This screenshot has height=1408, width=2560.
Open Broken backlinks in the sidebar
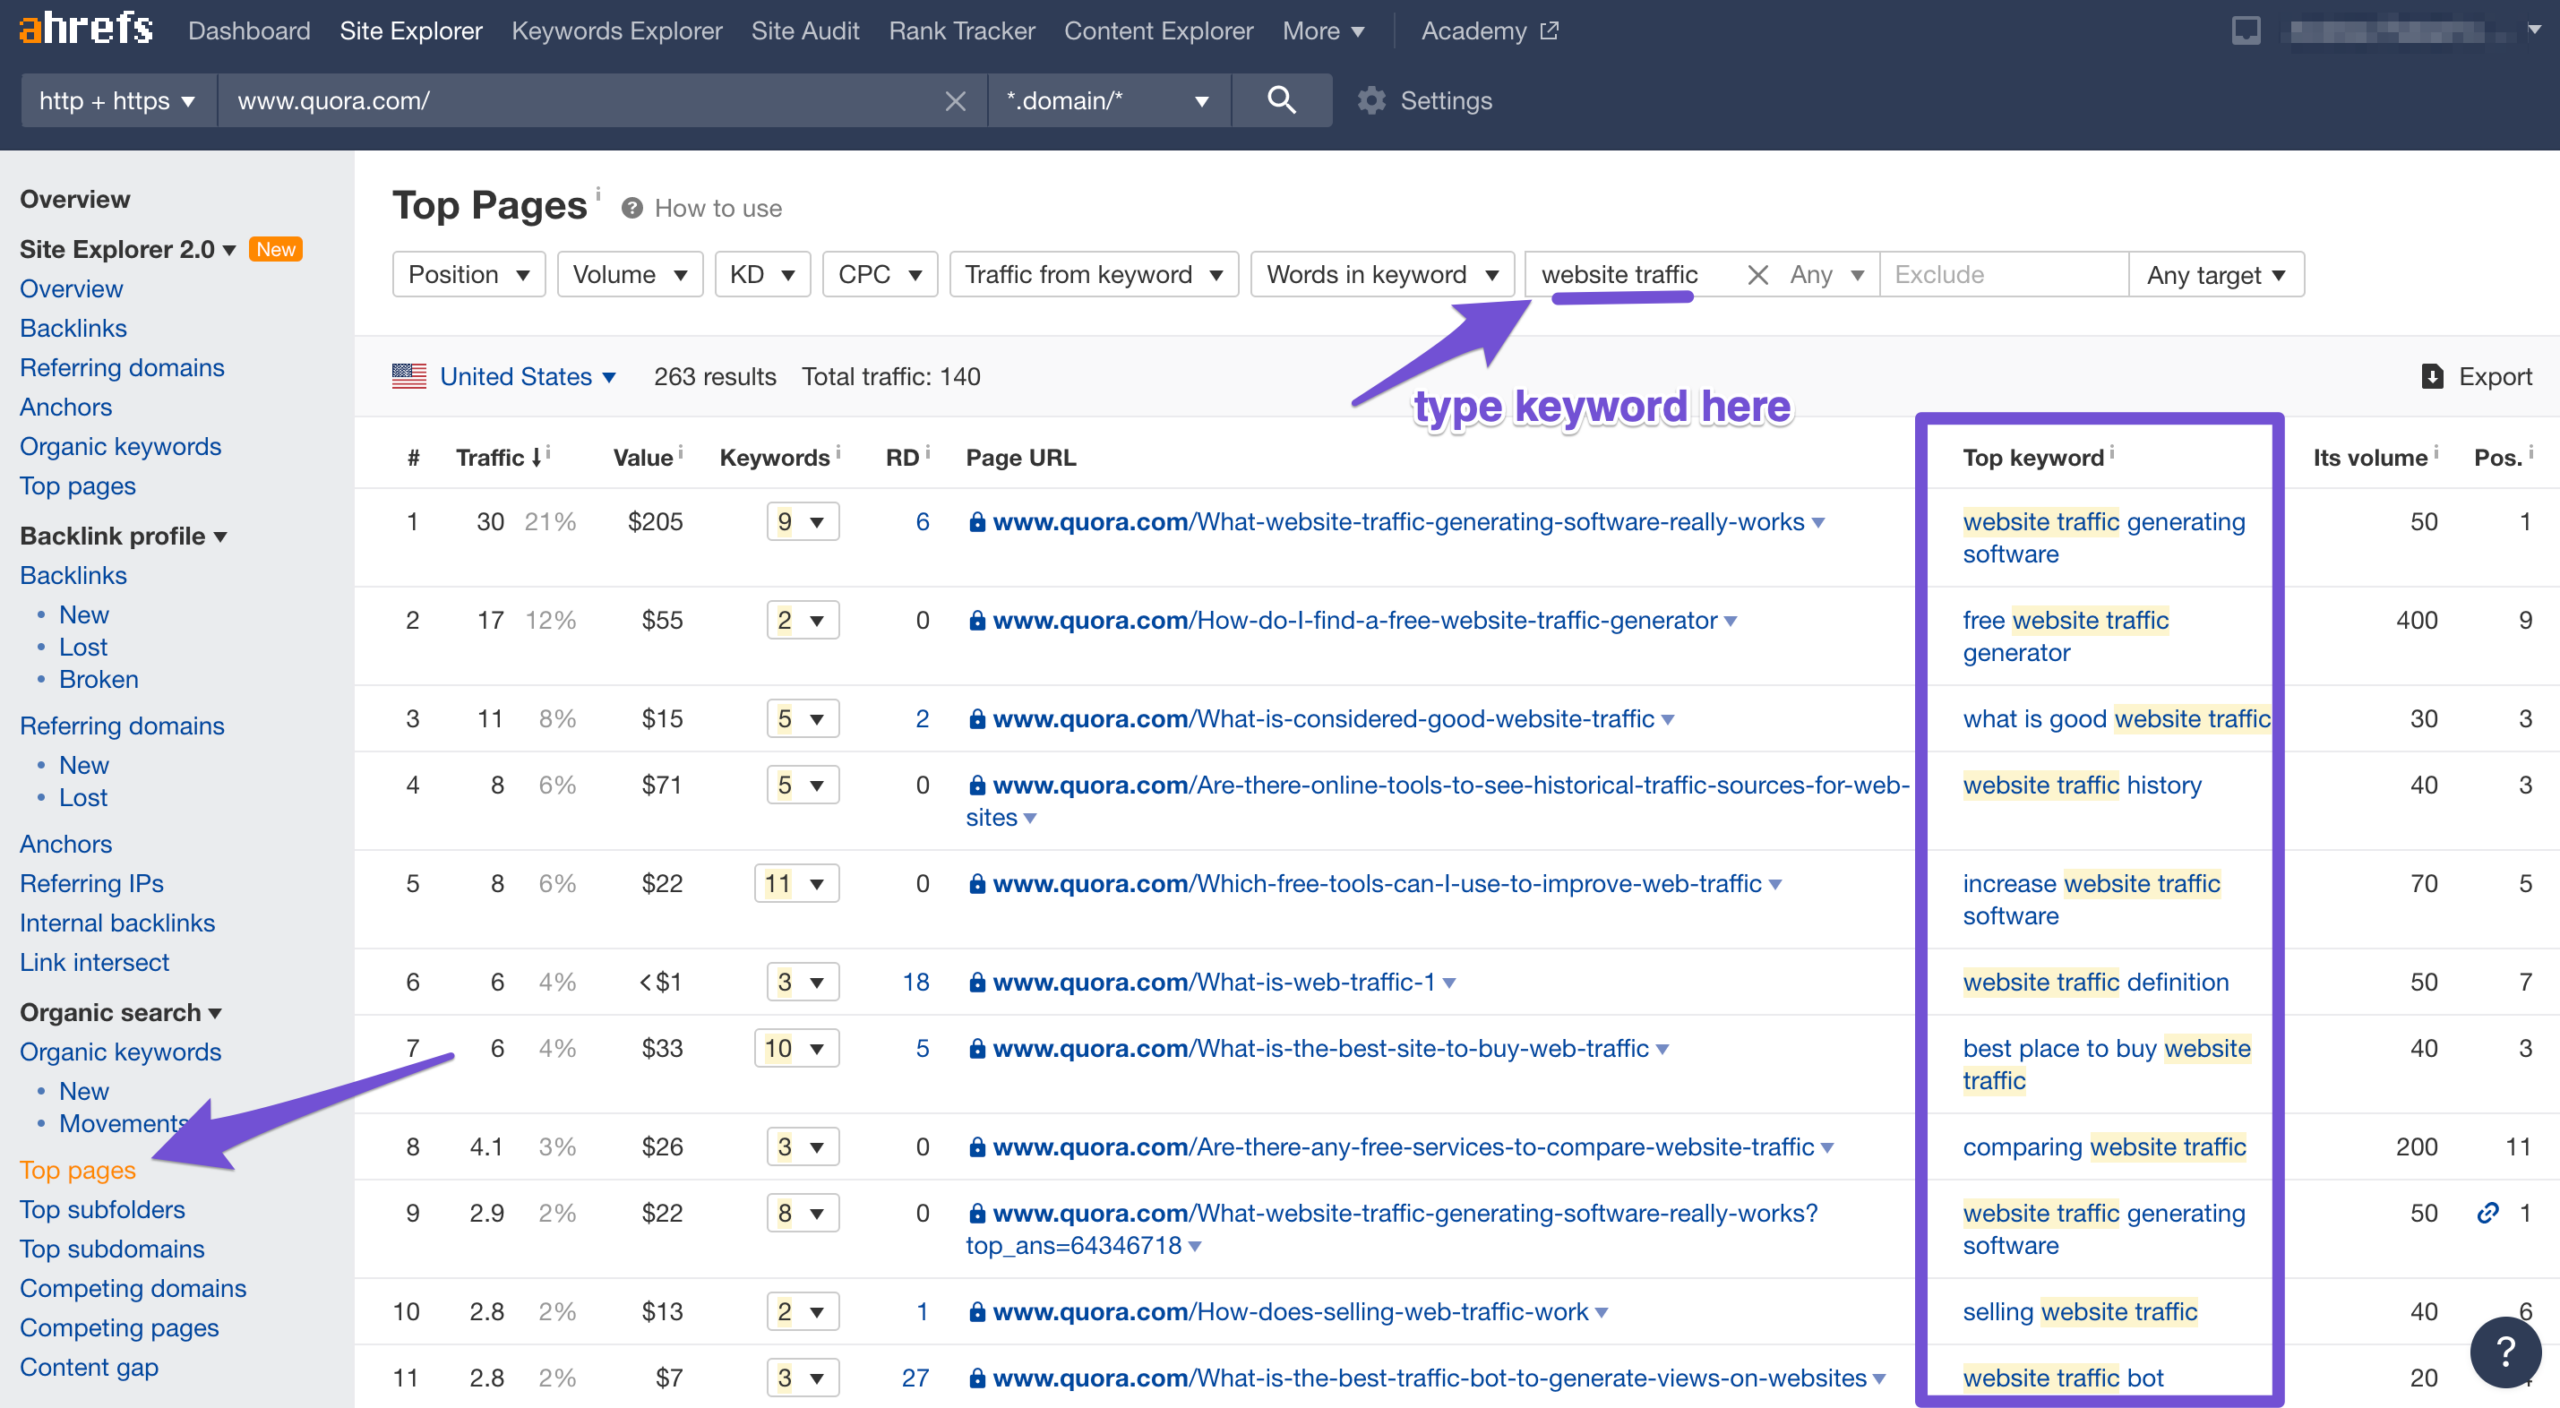pyautogui.click(x=99, y=679)
